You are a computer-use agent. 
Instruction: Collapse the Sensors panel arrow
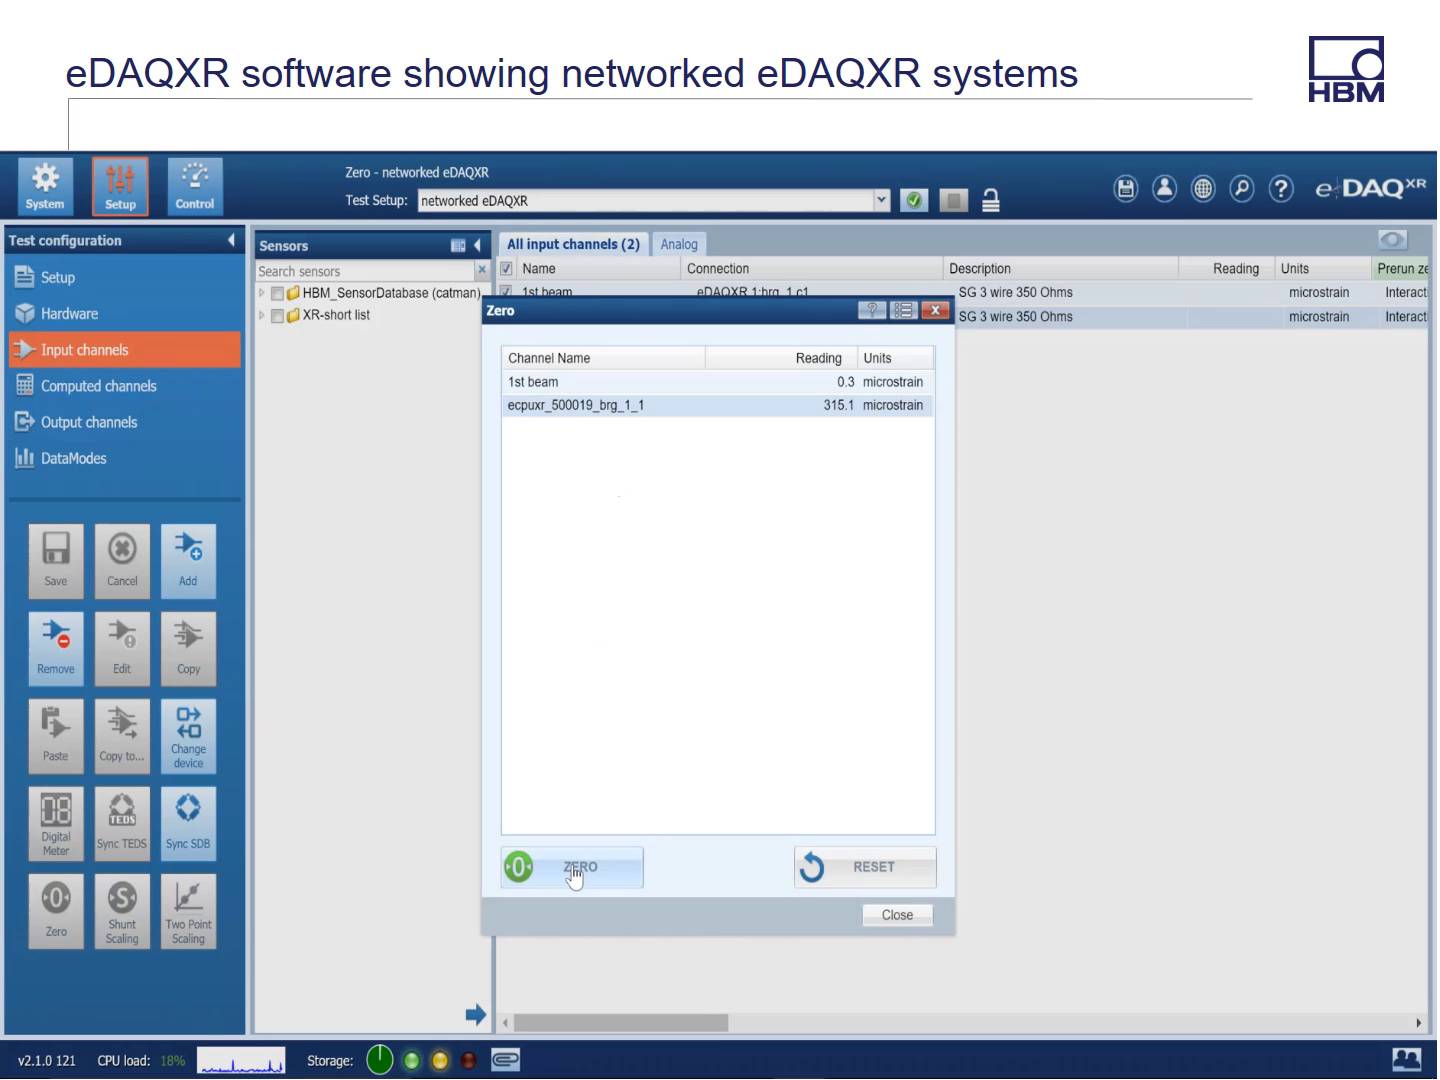[x=477, y=245]
